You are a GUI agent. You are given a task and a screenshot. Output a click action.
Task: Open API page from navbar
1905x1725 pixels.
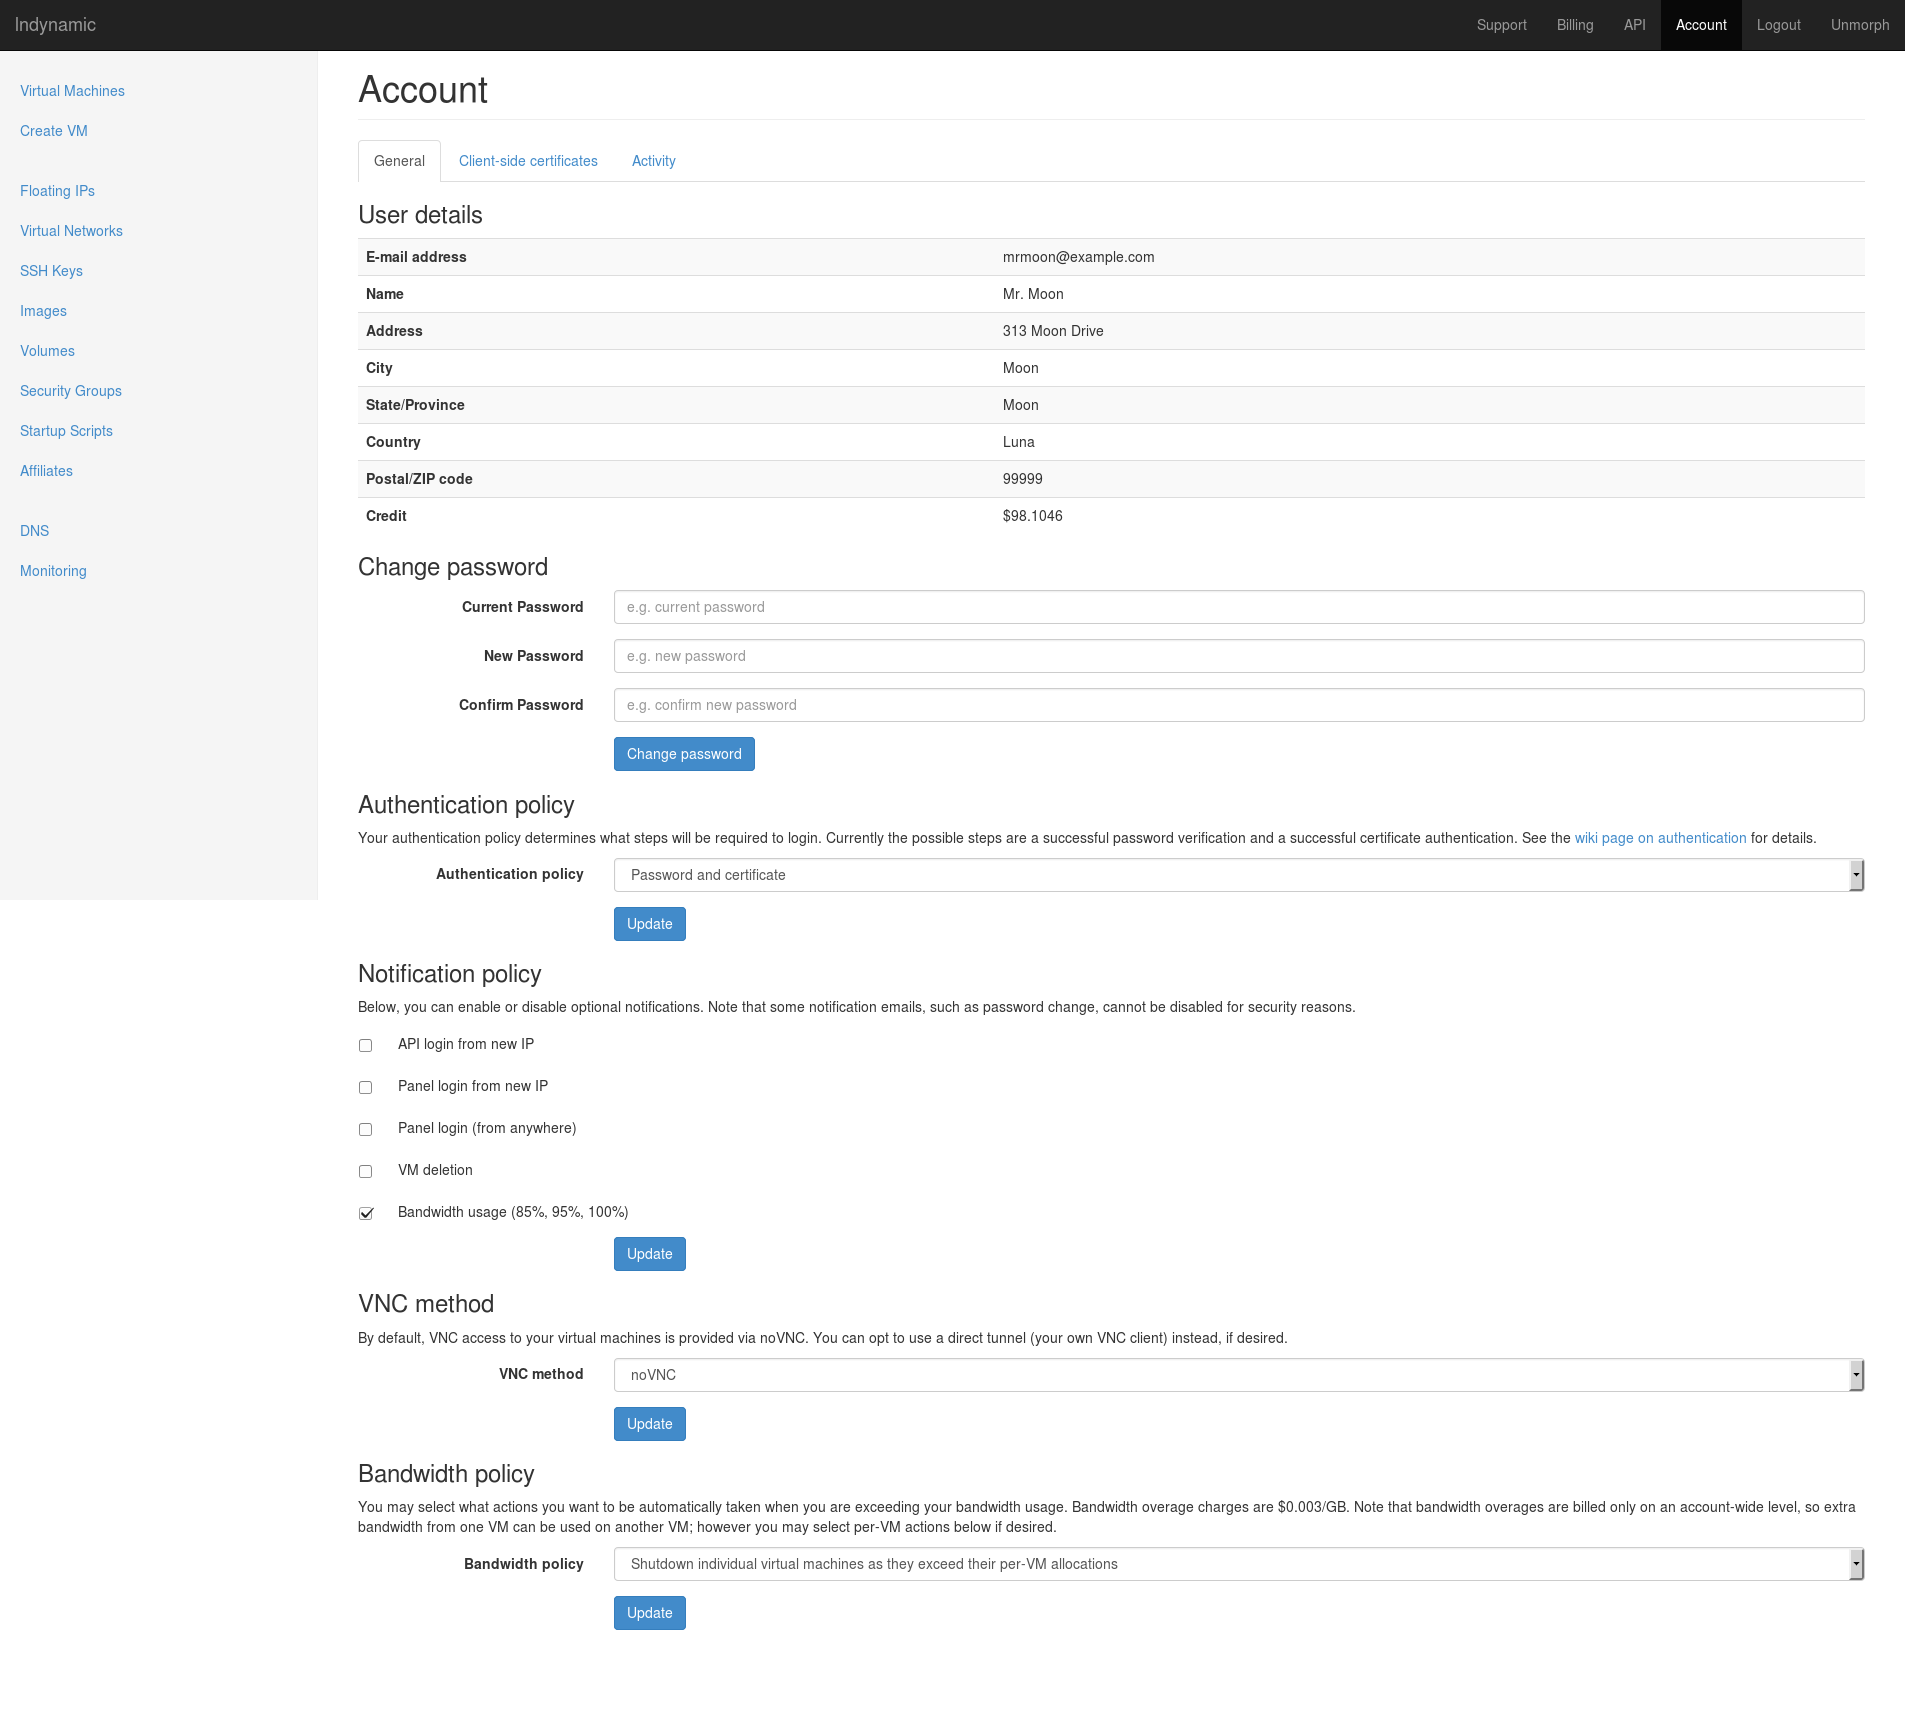click(x=1635, y=25)
